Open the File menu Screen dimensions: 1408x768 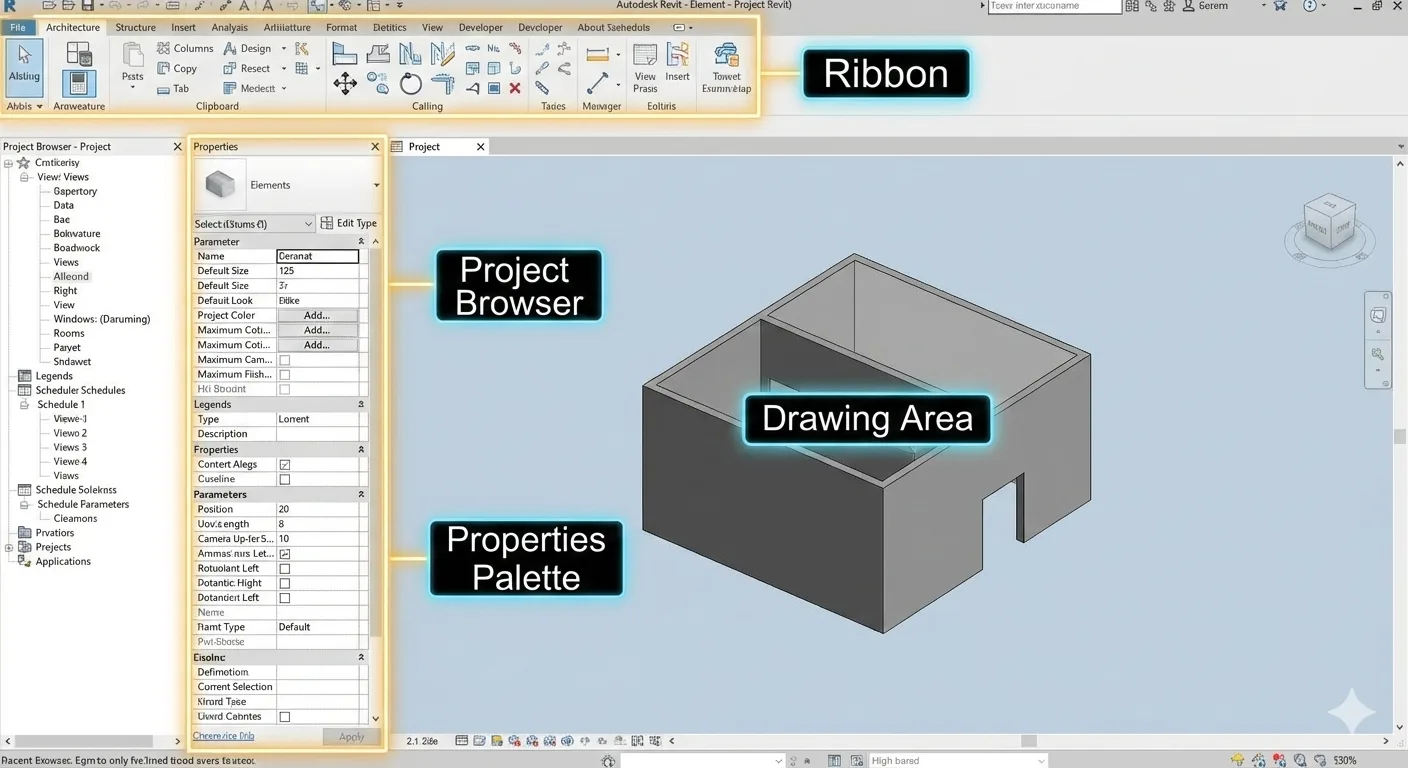18,28
